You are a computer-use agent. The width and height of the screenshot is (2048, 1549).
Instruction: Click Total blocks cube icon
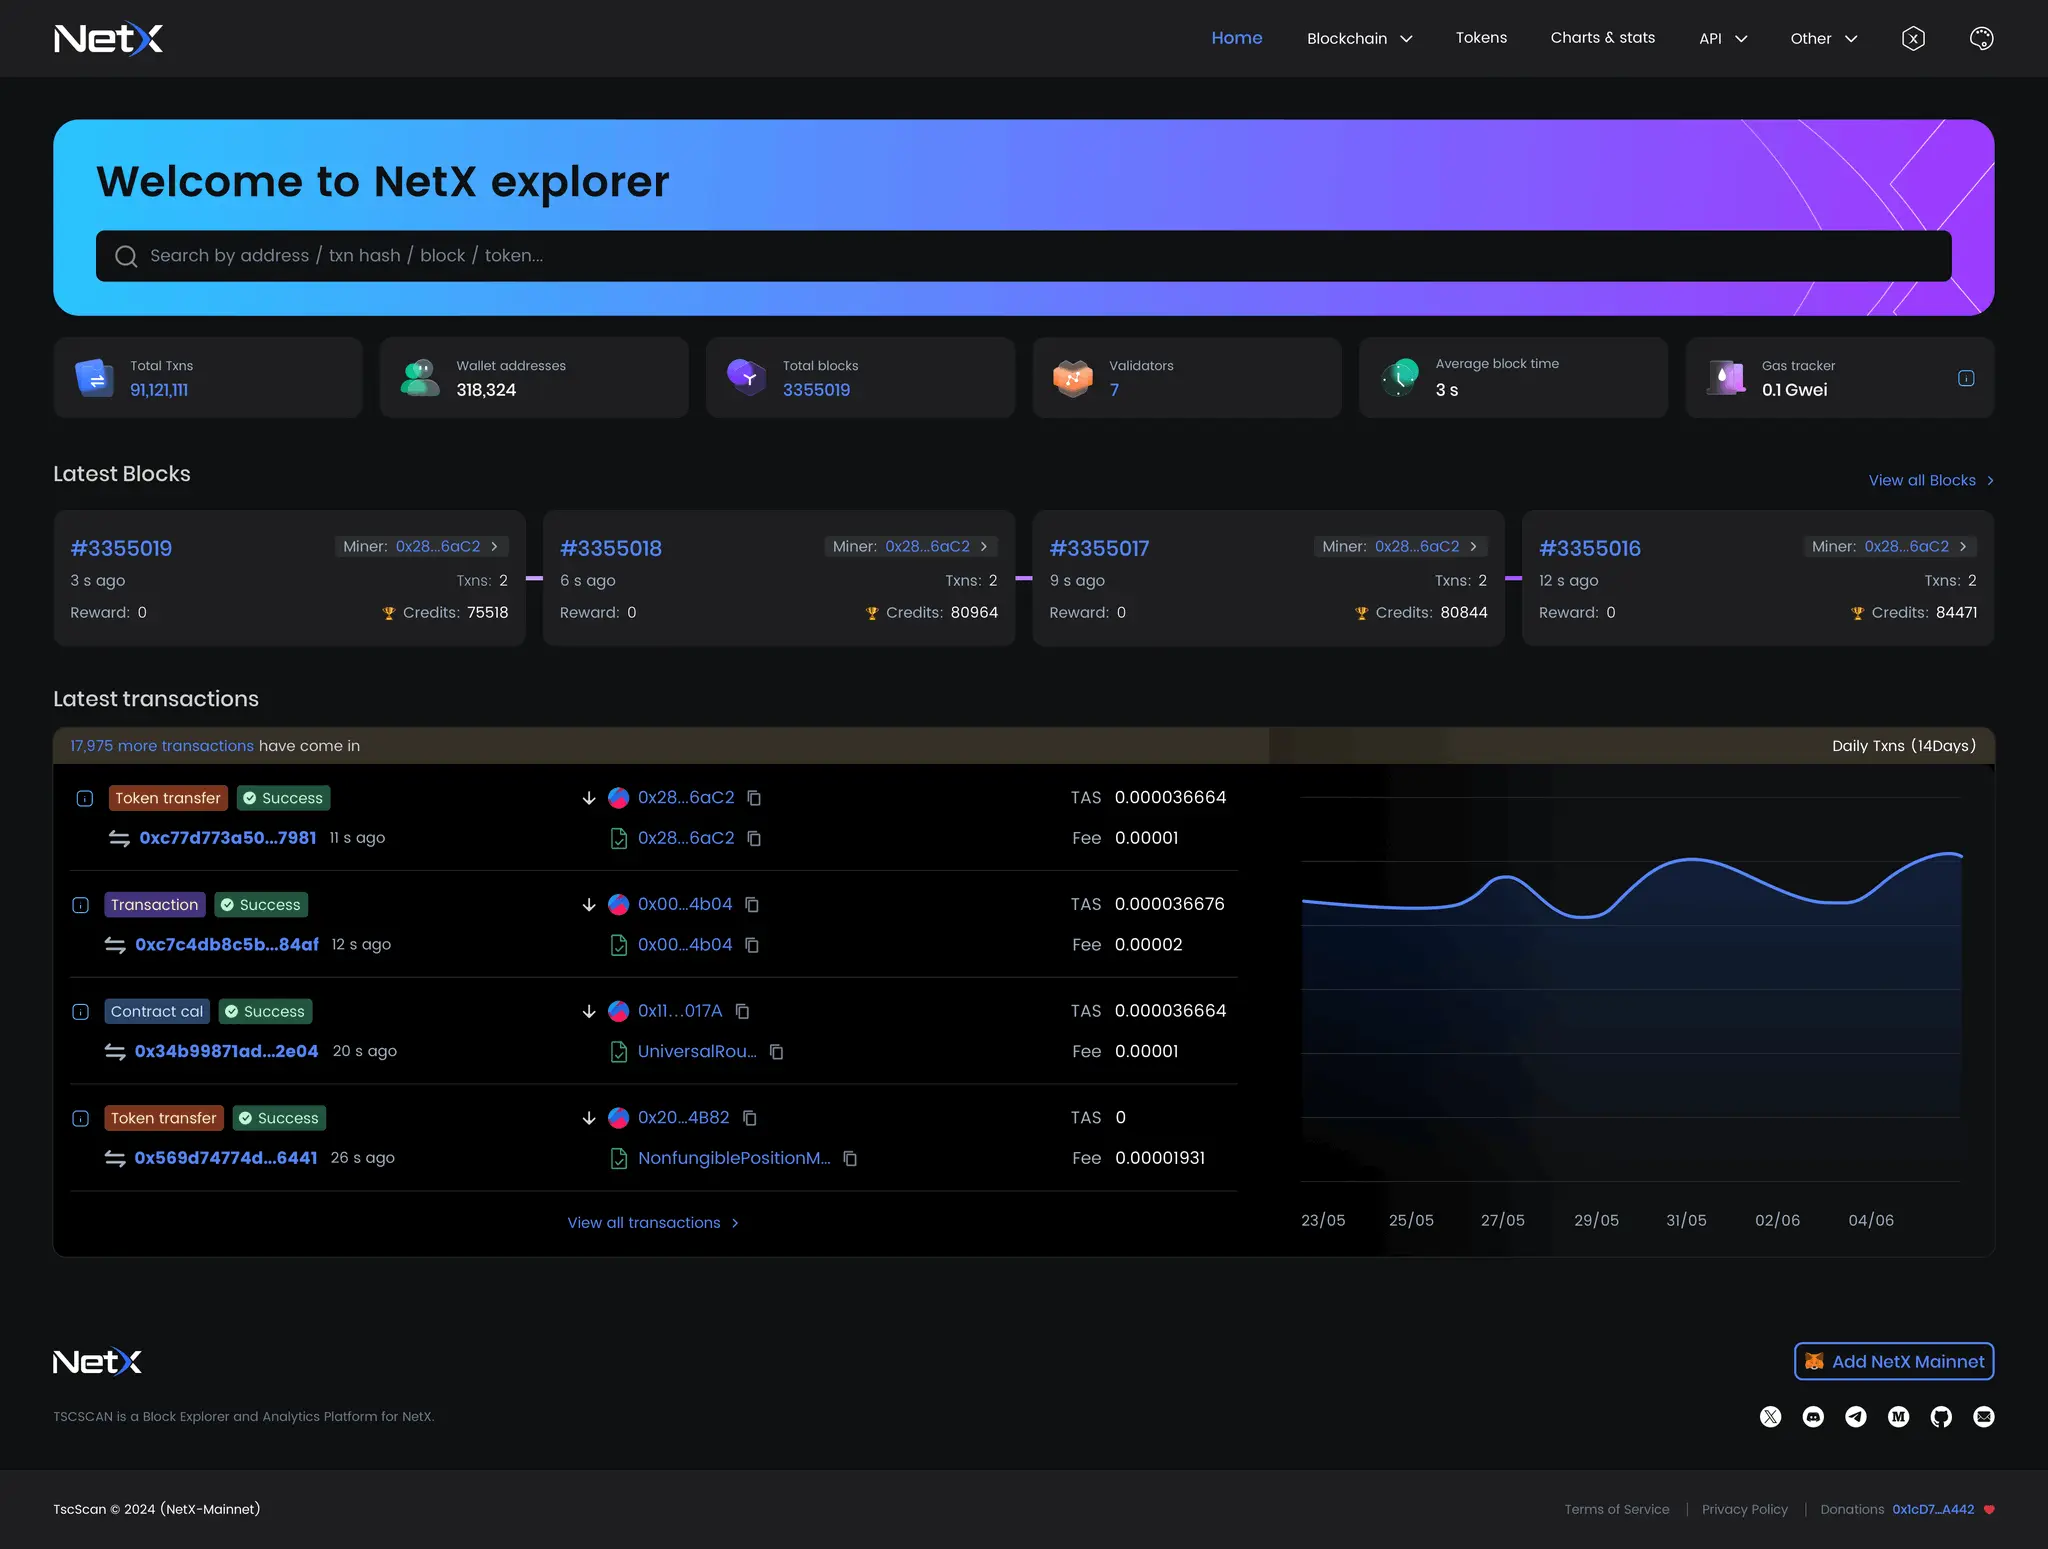tap(747, 378)
